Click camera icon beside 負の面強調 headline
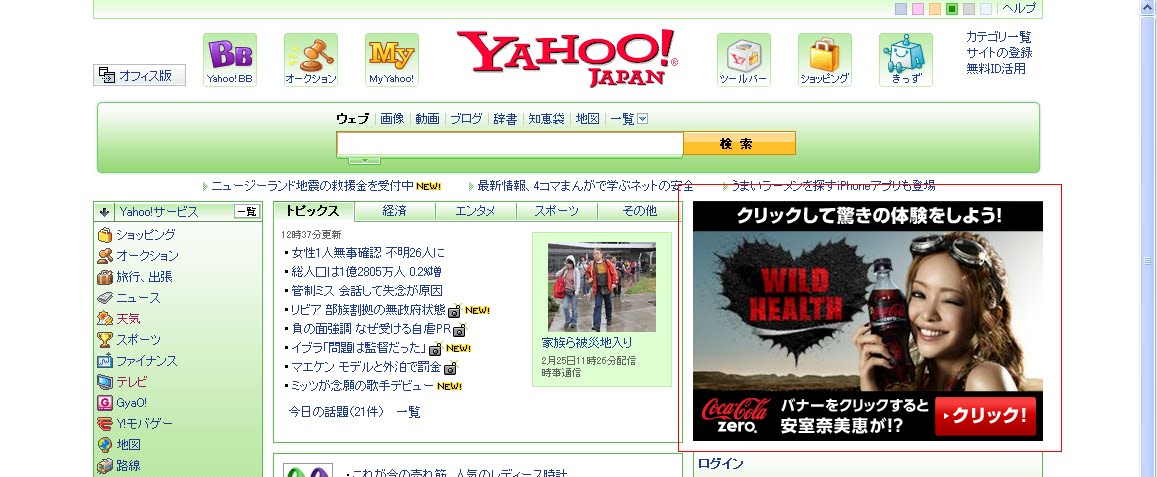 (460, 330)
